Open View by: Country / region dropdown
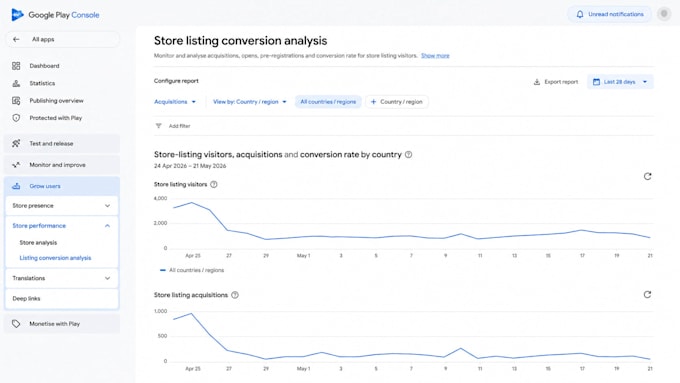This screenshot has height=383, width=680. (250, 102)
